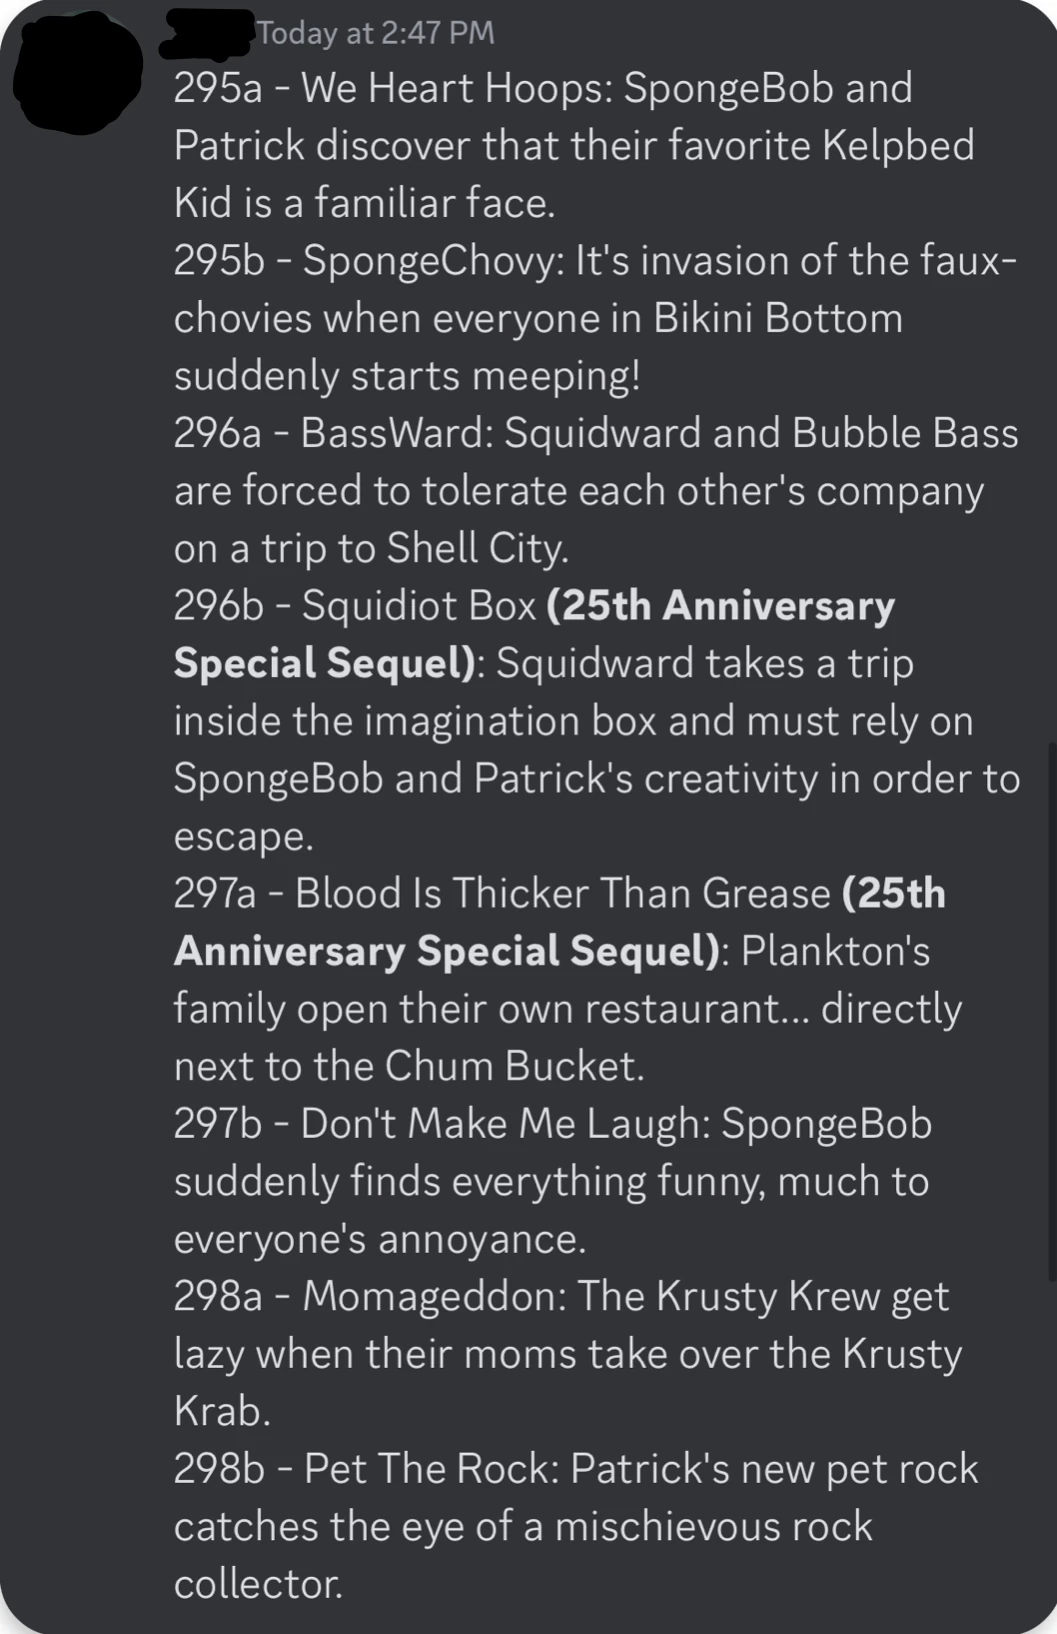Viewport: 1057px width, 1634px height.
Task: Click "297a - Blood Is Thicker Than Grease"
Action: 502,893
